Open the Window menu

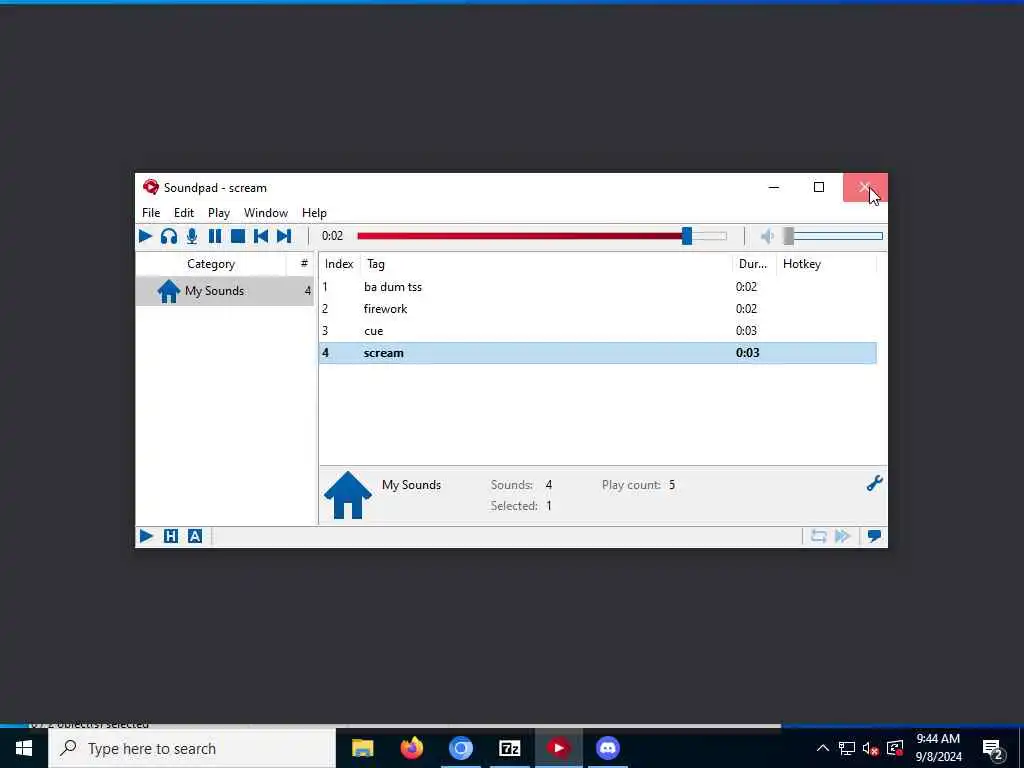tap(266, 213)
